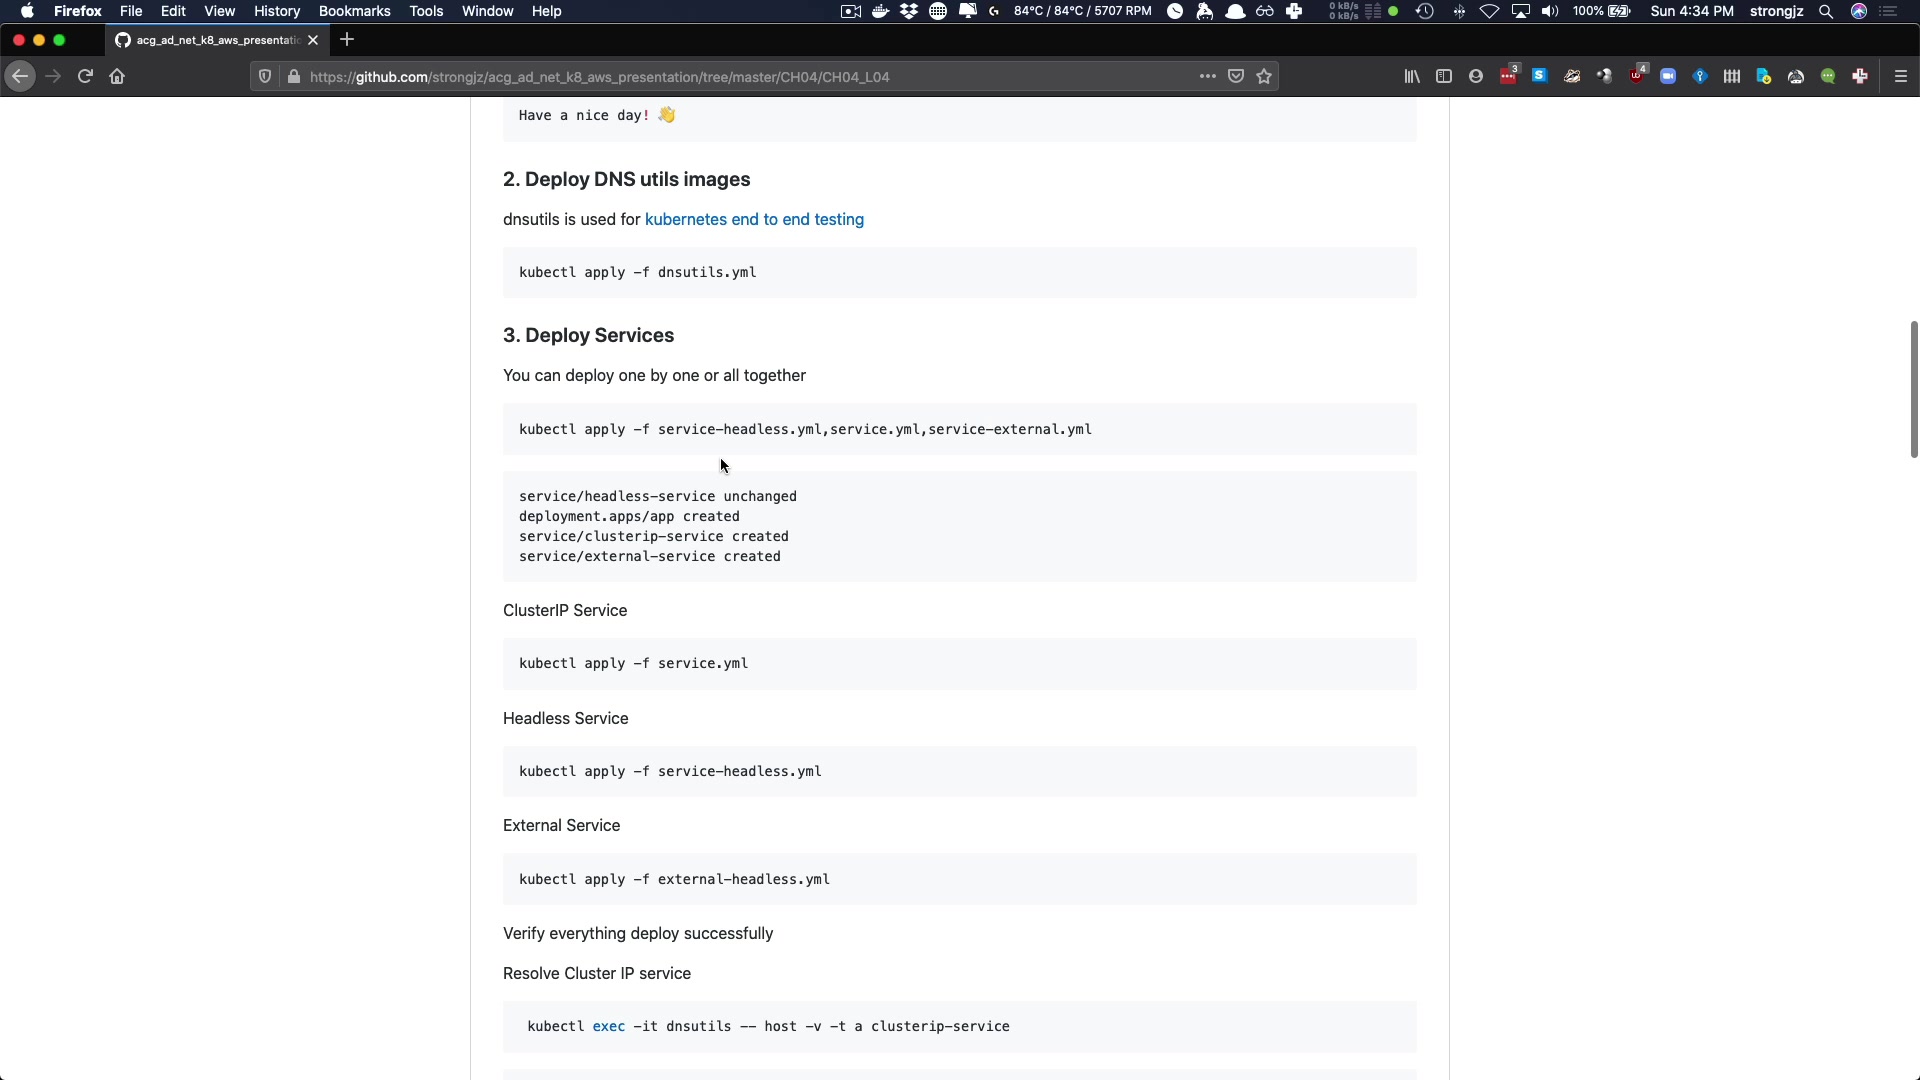The height and width of the screenshot is (1080, 1920).
Task: Open a new browser tab
Action: (x=347, y=40)
